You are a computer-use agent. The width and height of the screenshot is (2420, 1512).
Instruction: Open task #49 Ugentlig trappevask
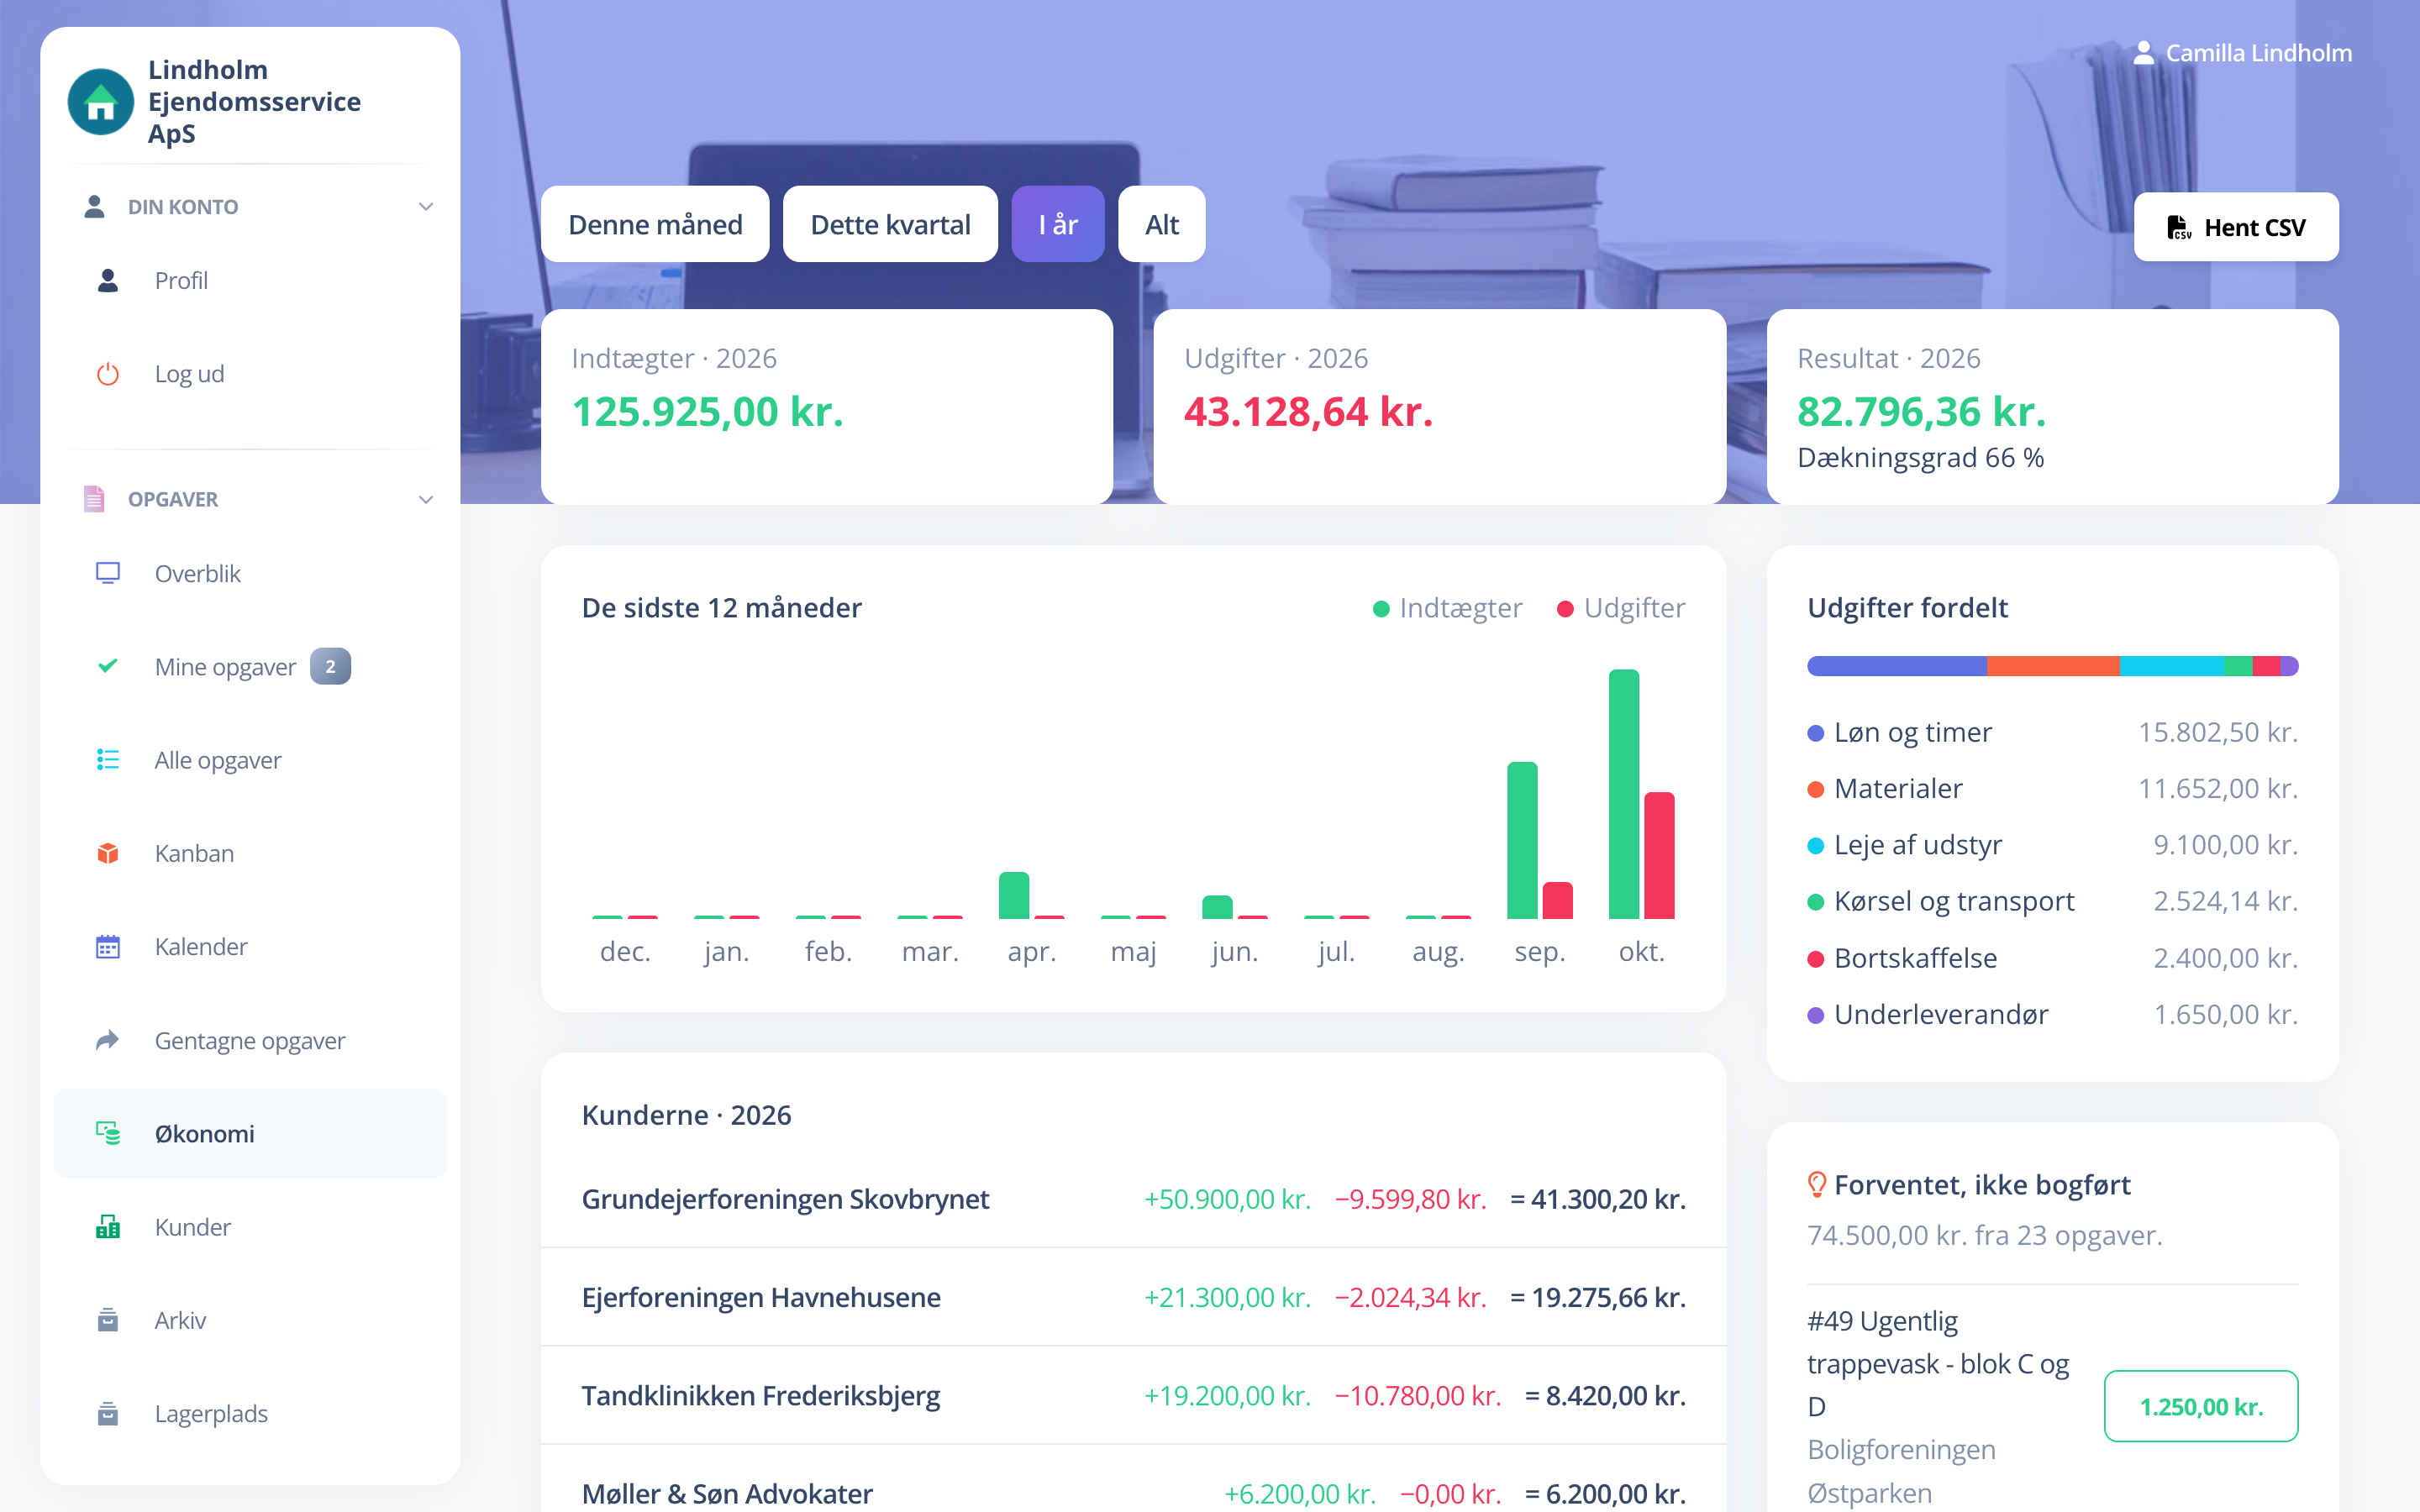[x=1938, y=1363]
